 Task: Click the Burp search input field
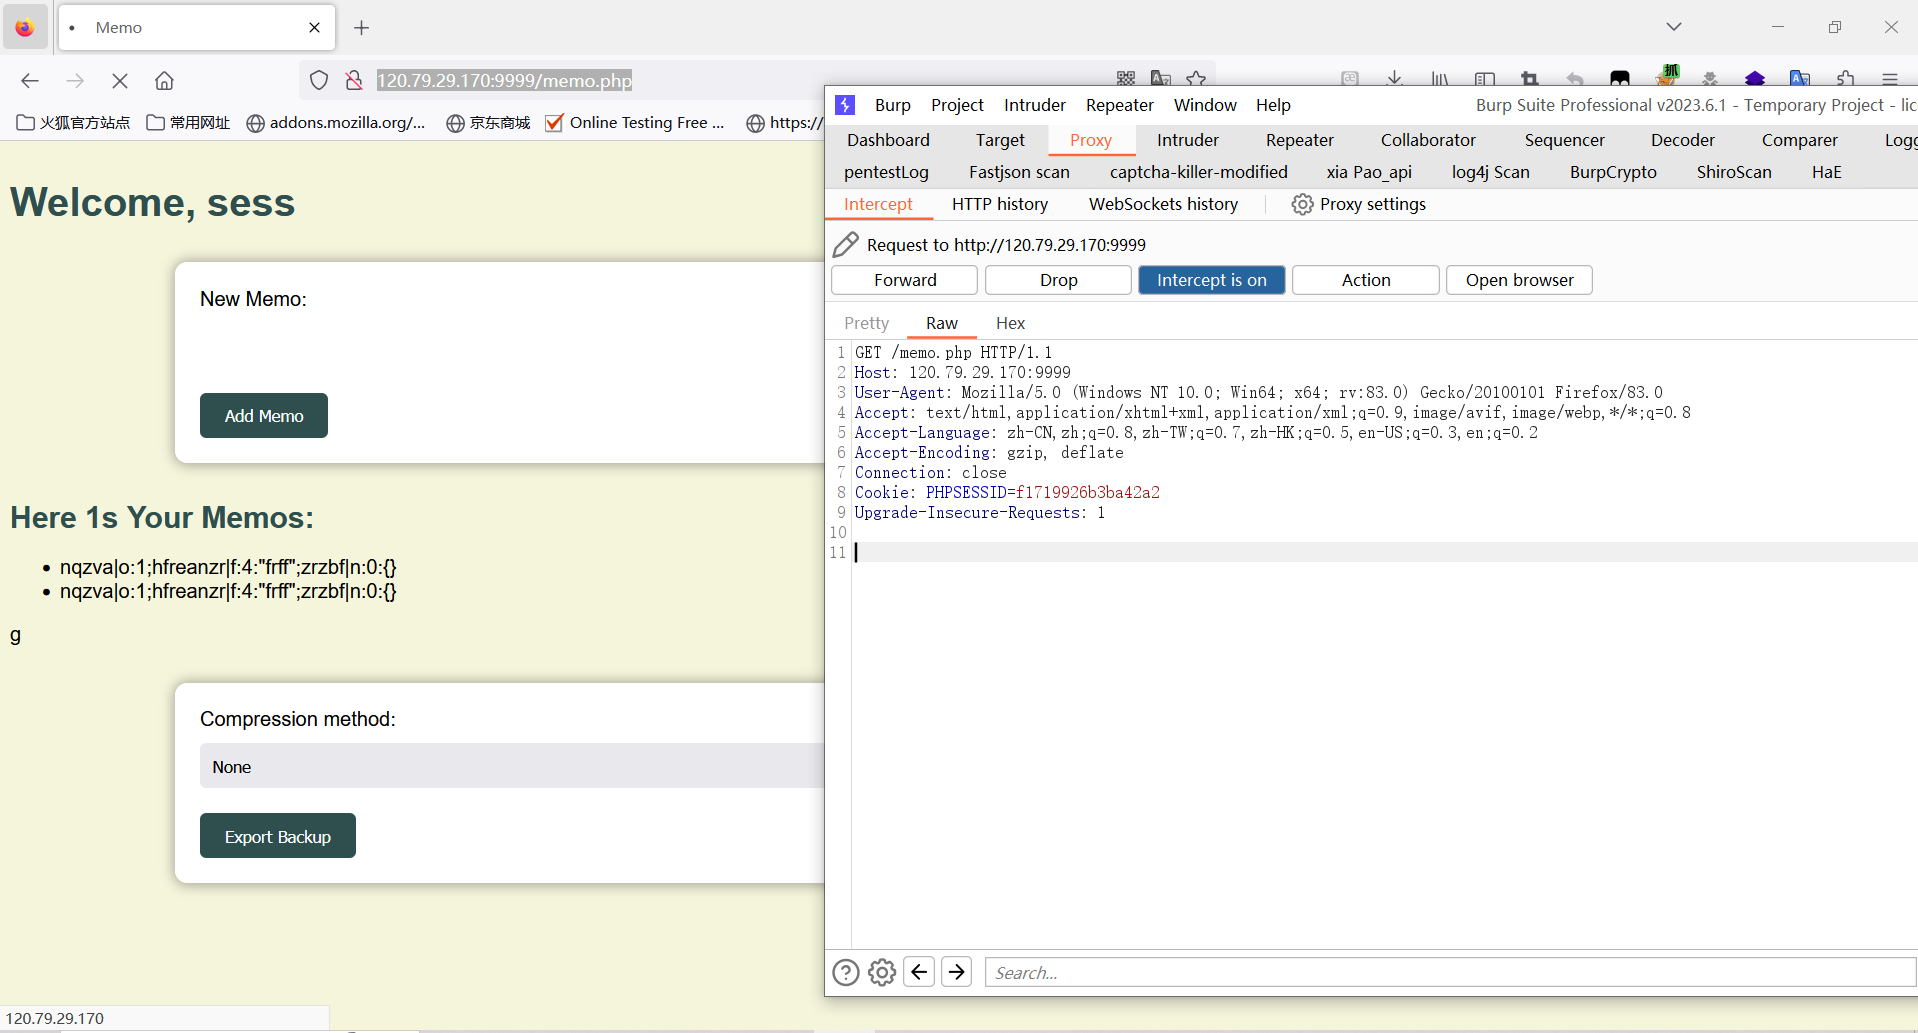point(1450,972)
